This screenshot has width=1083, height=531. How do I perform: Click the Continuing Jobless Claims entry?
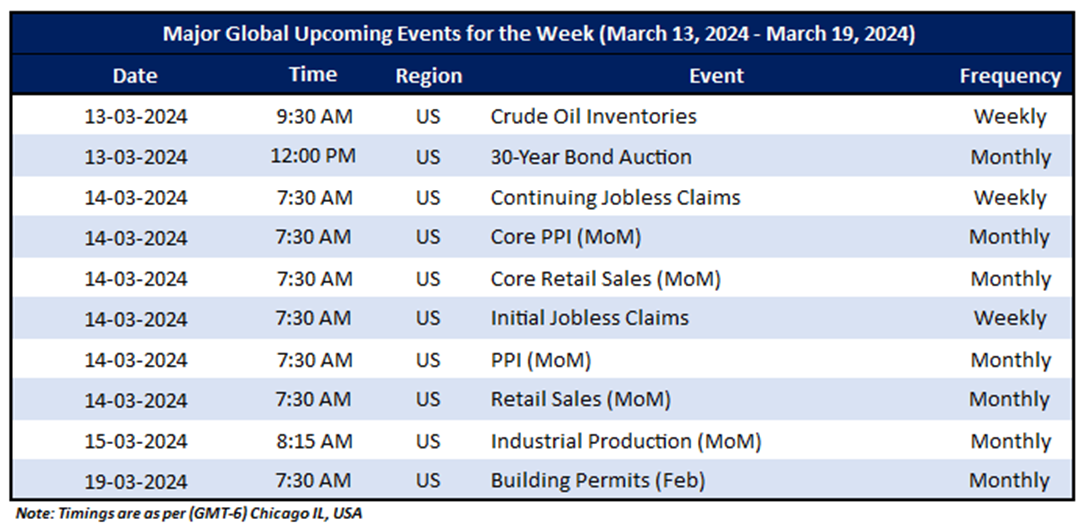click(x=615, y=198)
